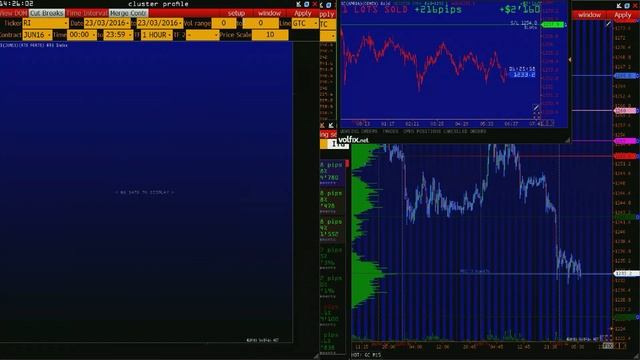This screenshot has width=640, height=360.
Task: Click the lower green price marker on right axis
Action: (x=626, y=317)
